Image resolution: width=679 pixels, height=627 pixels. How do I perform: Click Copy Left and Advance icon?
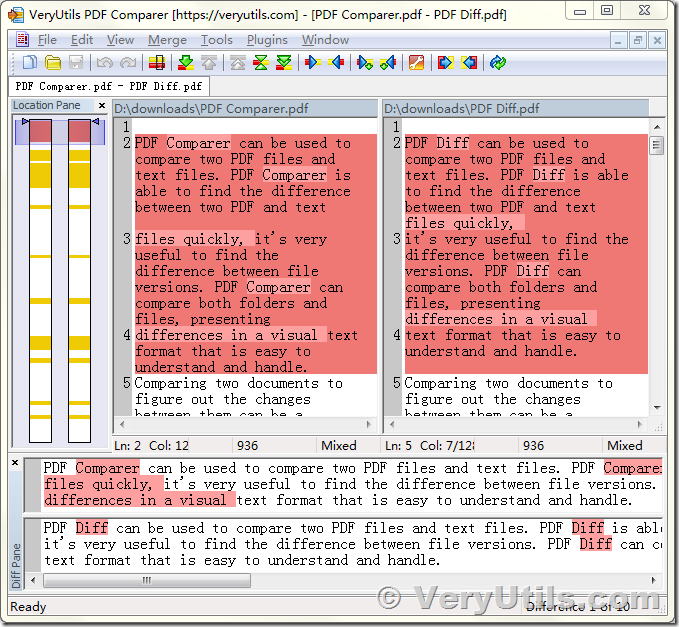(388, 63)
